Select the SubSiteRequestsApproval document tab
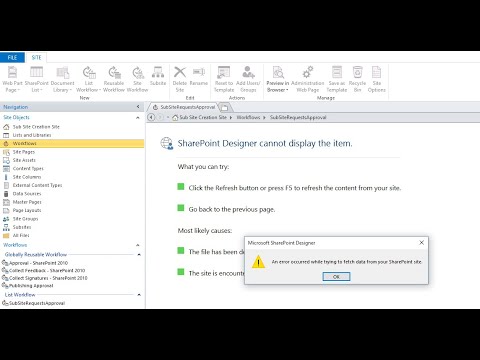 tap(184, 107)
